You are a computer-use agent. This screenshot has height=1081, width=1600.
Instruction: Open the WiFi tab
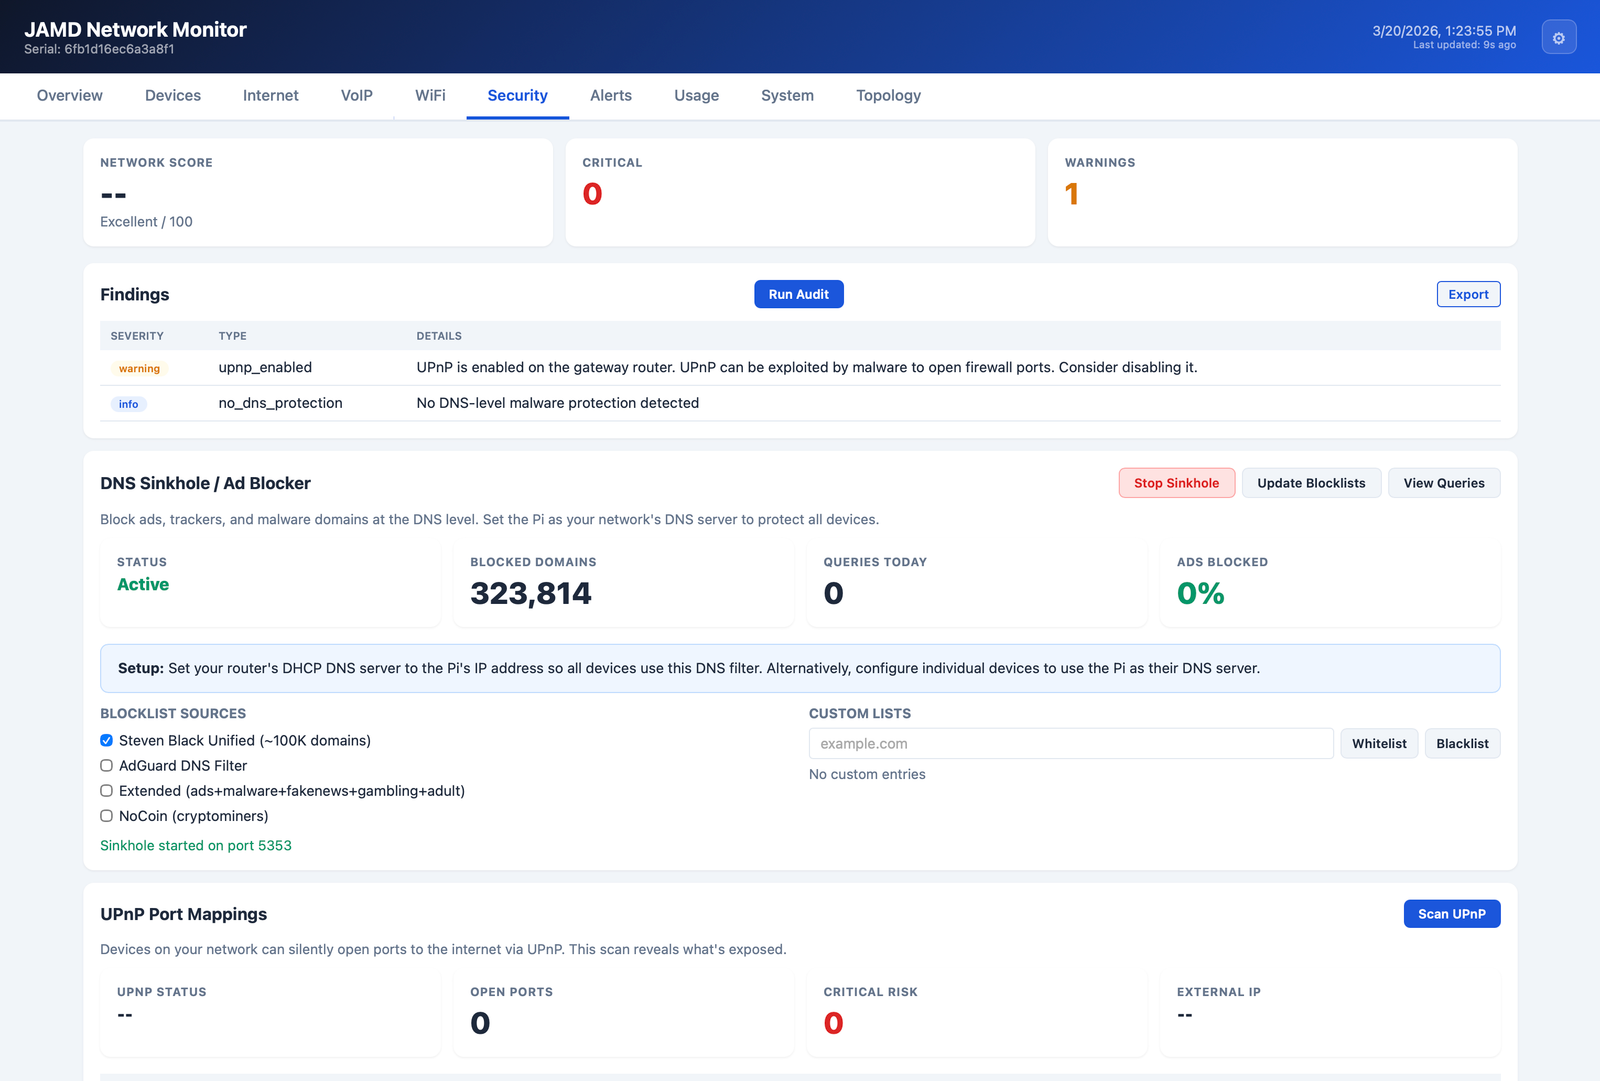[430, 95]
